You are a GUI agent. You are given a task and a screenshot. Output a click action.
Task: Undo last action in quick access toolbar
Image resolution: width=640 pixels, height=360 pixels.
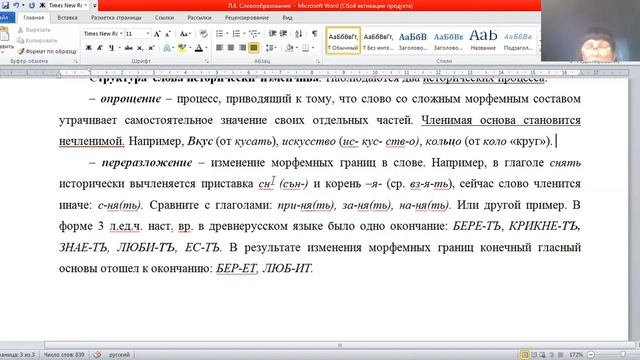(x=16, y=5)
